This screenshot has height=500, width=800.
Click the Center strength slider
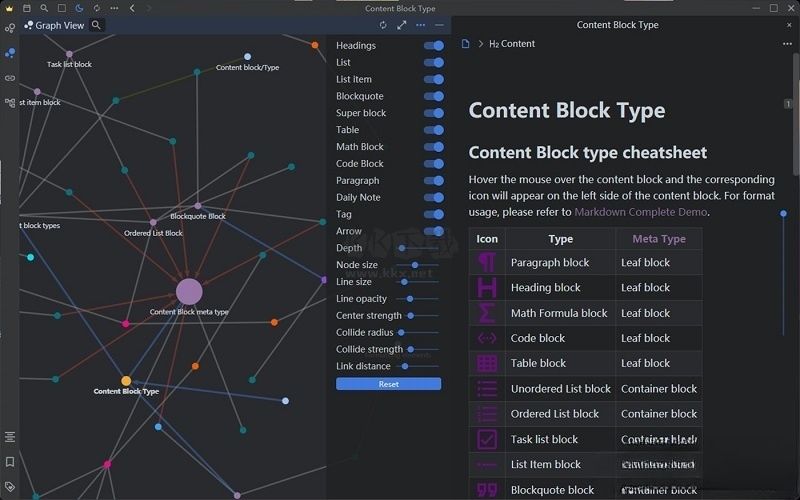point(422,315)
